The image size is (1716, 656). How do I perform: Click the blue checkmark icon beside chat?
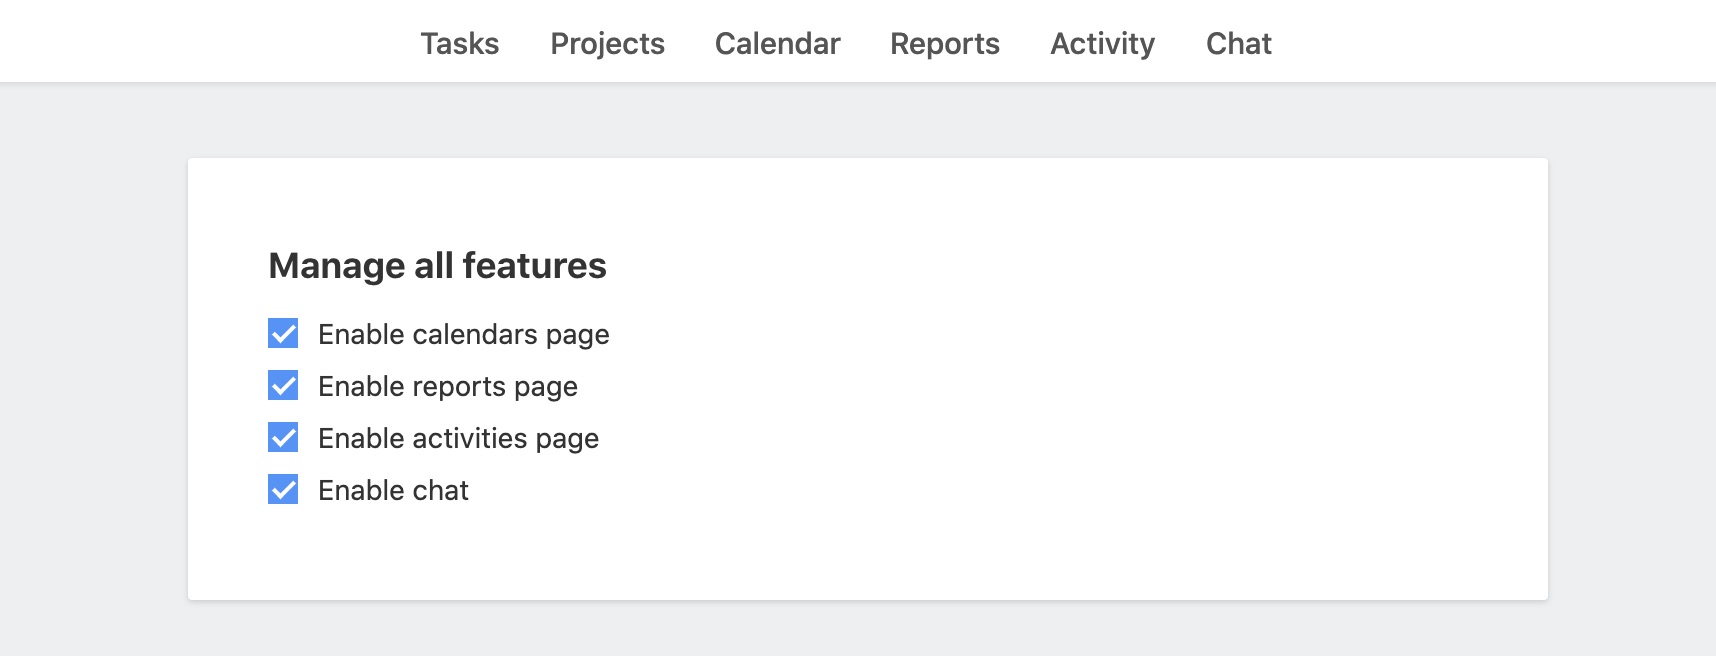pos(283,489)
